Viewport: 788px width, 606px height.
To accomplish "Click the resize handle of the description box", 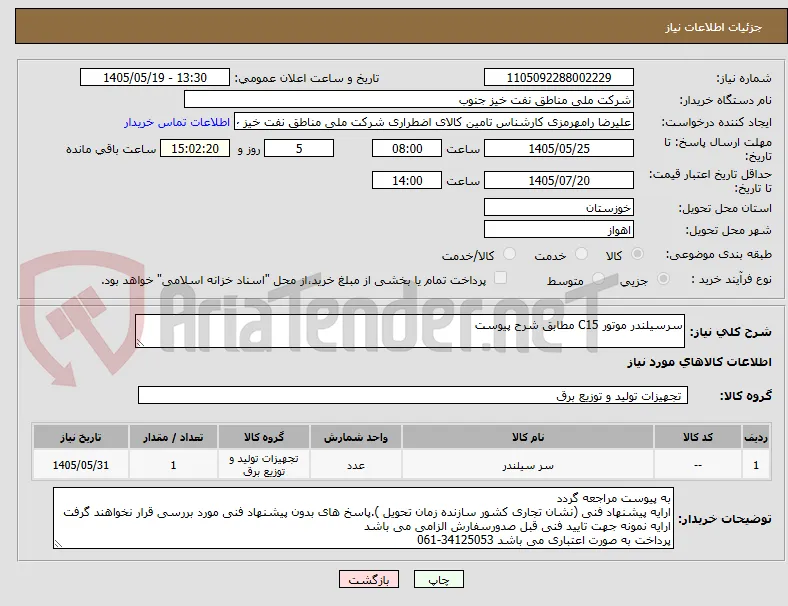I will point(140,343).
